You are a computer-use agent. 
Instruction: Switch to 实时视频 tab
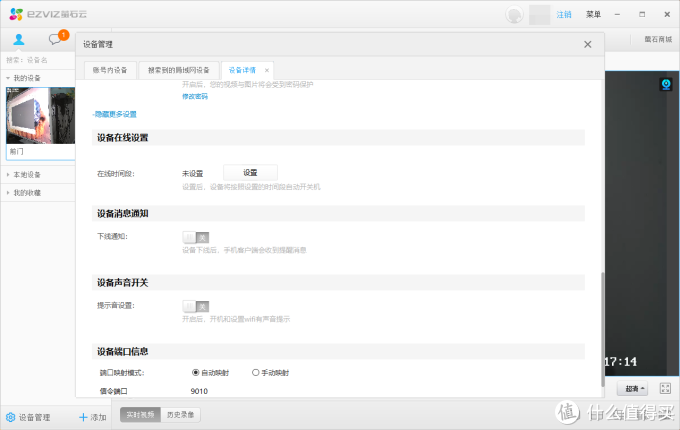(140, 415)
